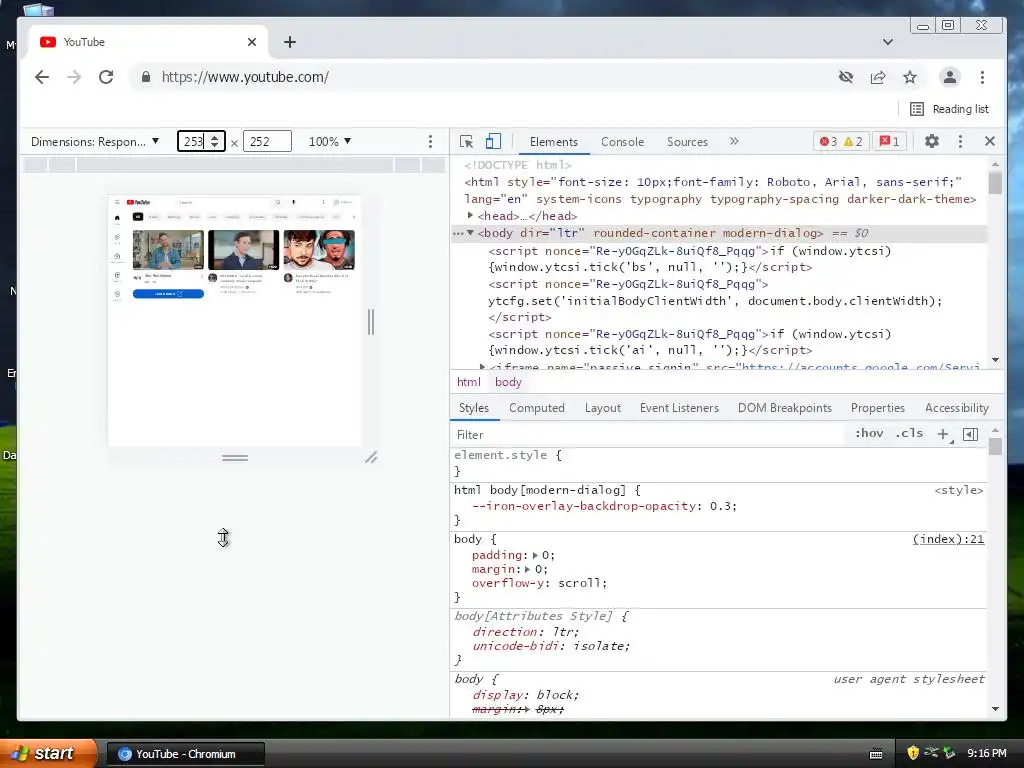Switch to the Console tab

click(x=622, y=142)
